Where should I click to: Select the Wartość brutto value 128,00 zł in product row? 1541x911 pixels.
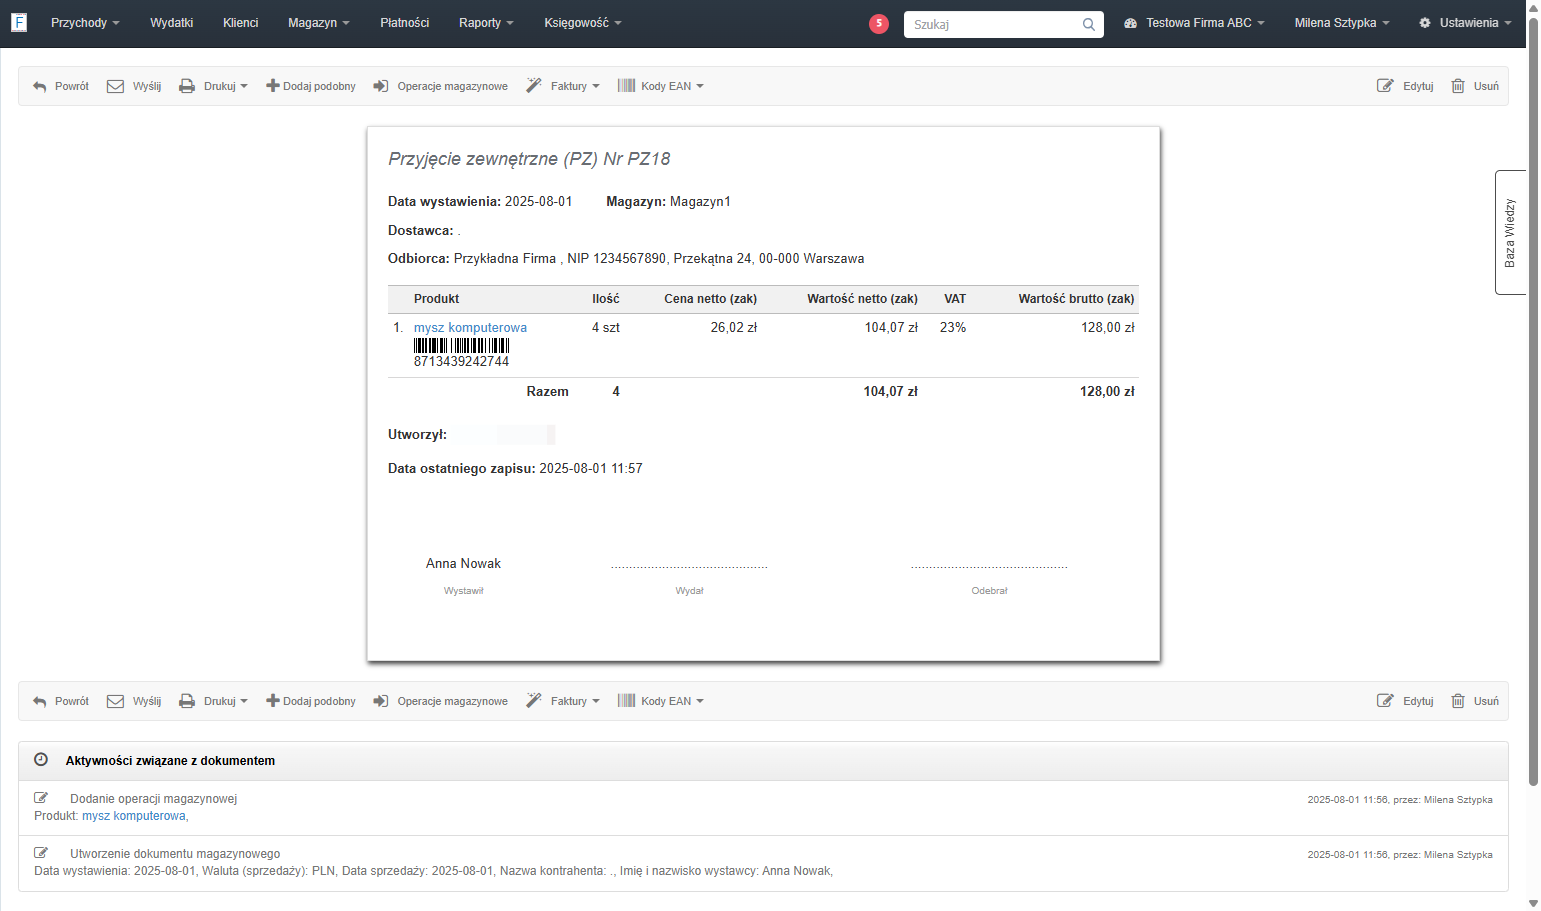coord(1107,327)
